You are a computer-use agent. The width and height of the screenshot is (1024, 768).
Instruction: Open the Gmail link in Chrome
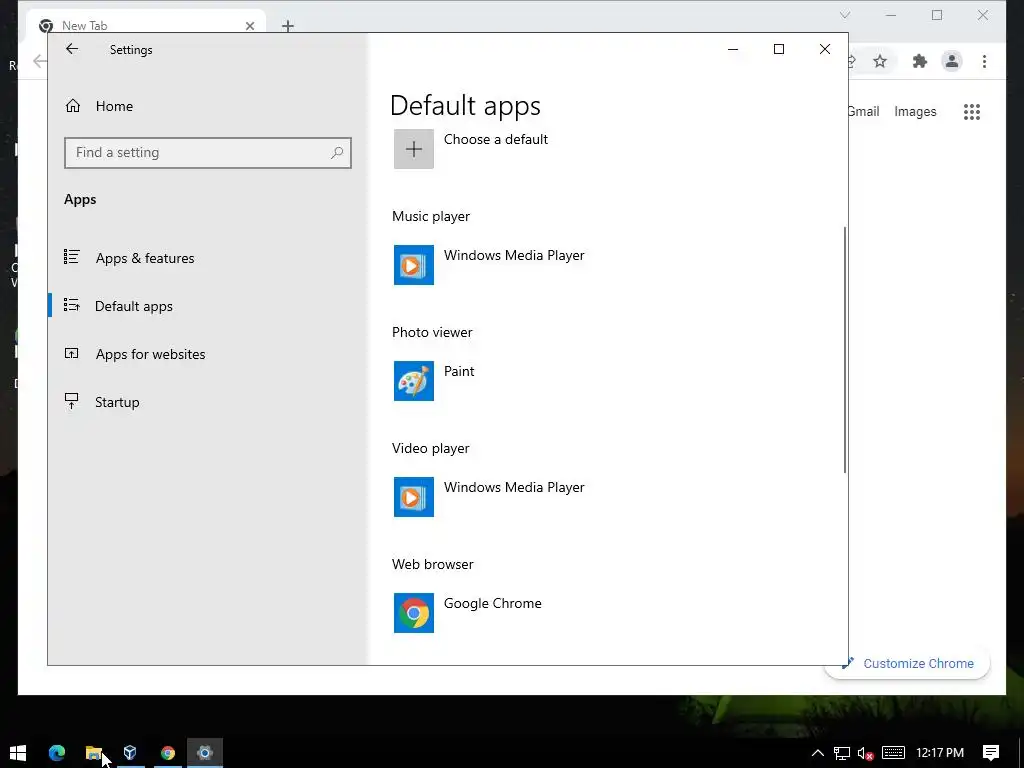pos(863,112)
